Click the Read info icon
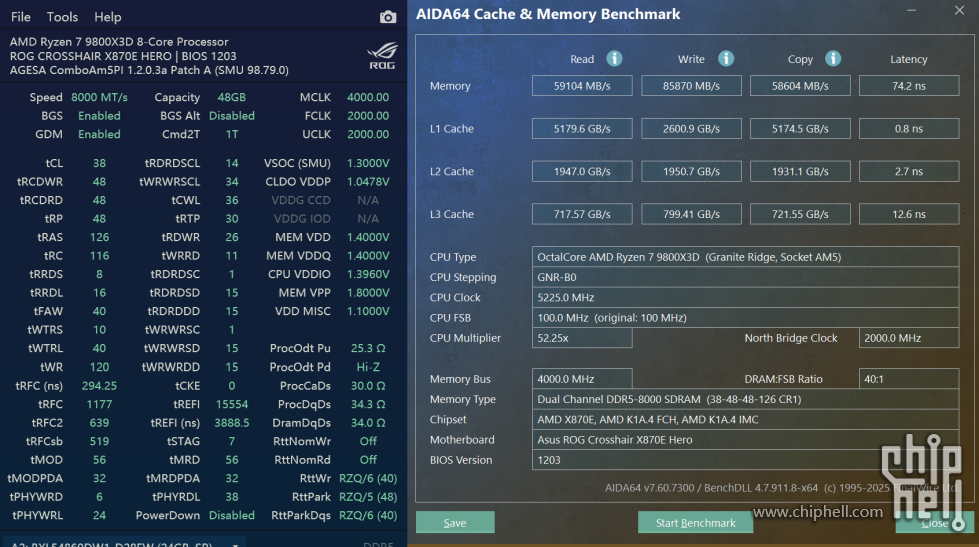979x547 pixels. (614, 59)
